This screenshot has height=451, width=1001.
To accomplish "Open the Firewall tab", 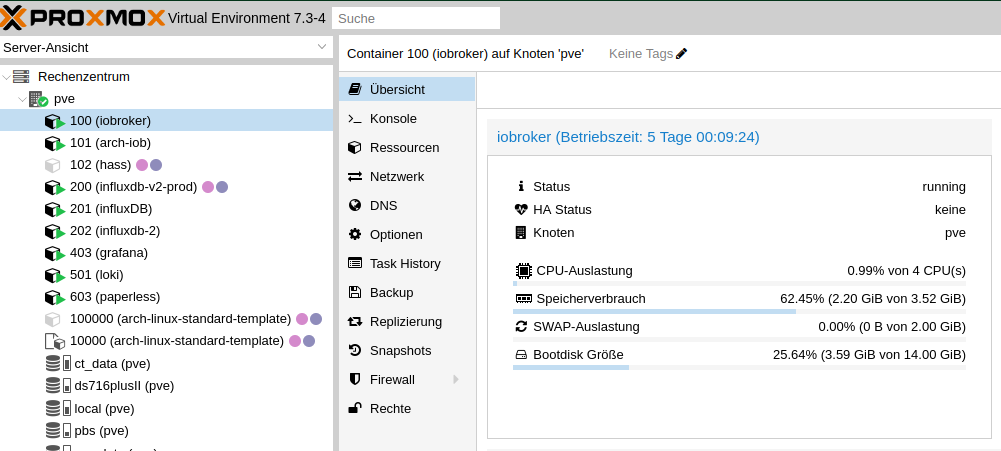I will click(407, 379).
